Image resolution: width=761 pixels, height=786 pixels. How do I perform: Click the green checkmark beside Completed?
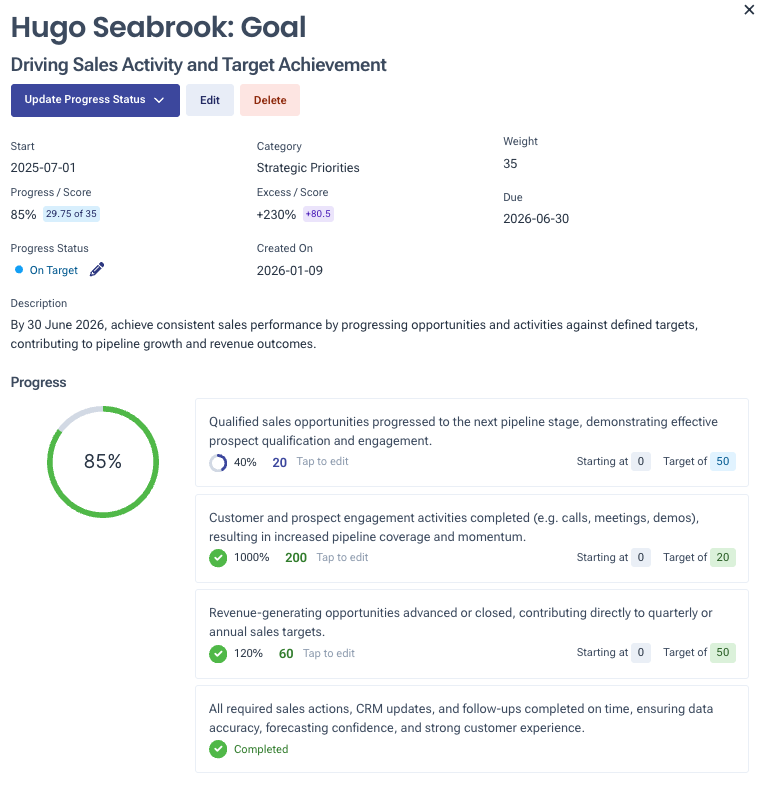click(218, 749)
